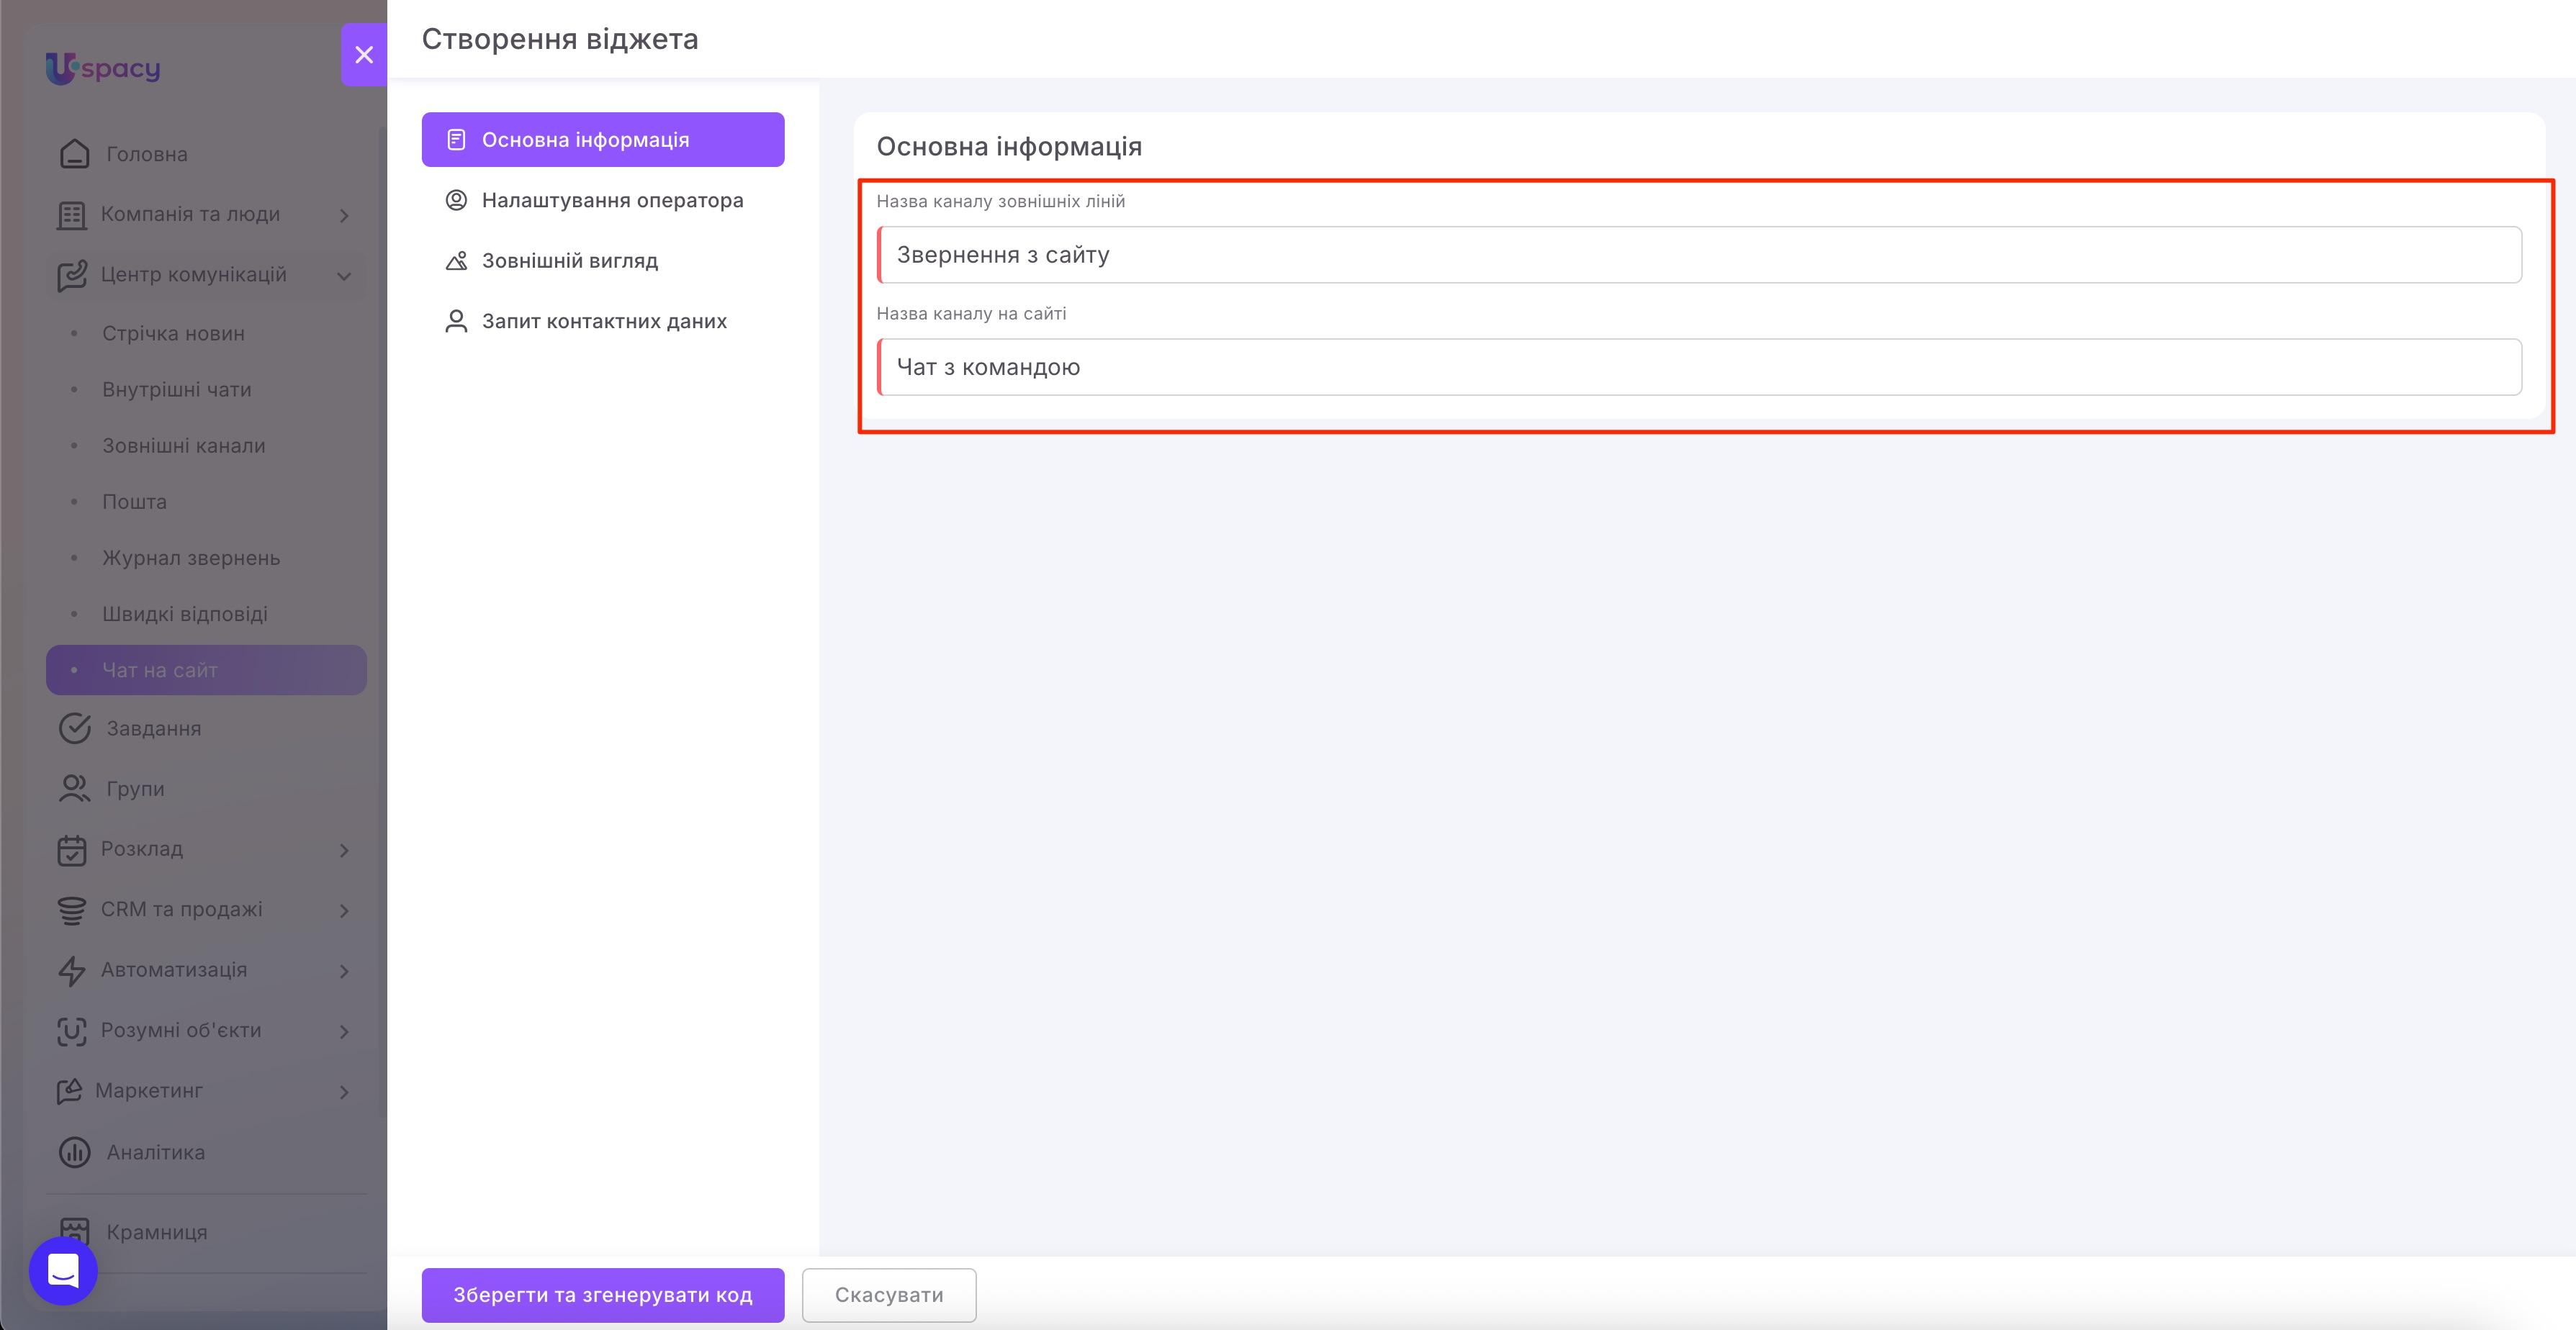This screenshot has height=1330, width=2576.
Task: Open the support chat bubble widget
Action: point(63,1271)
